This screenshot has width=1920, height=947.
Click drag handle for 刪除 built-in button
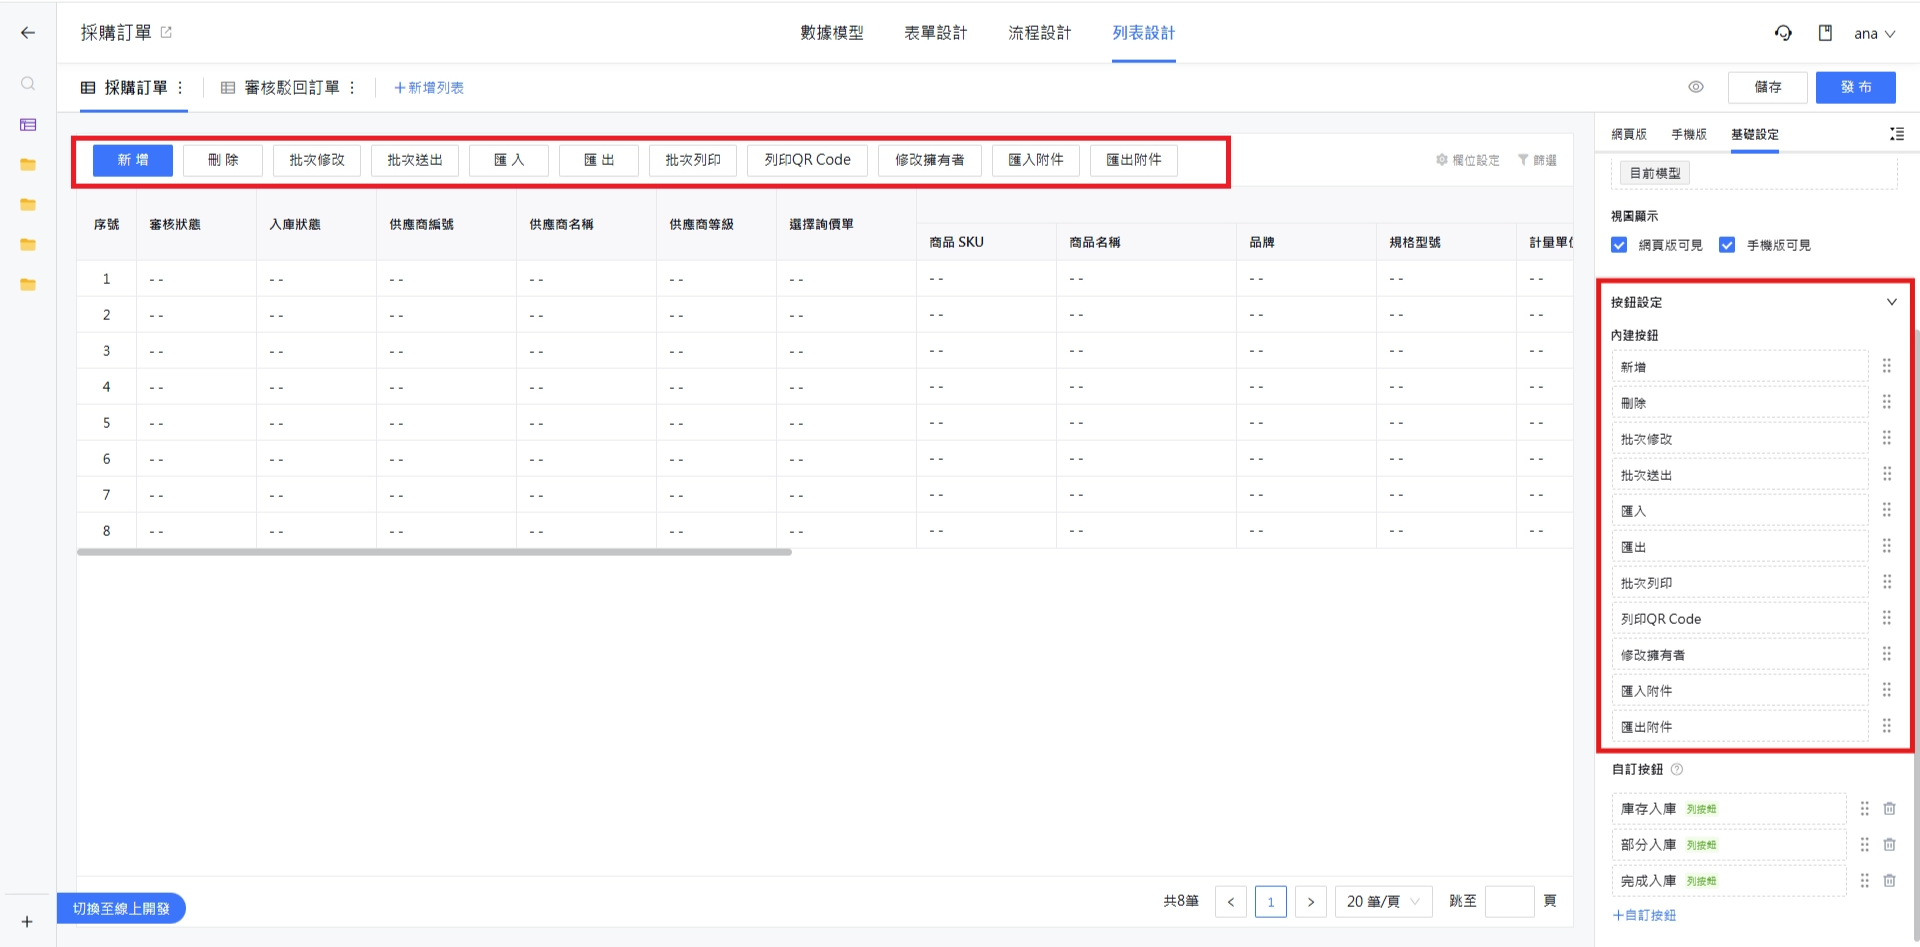tap(1887, 402)
